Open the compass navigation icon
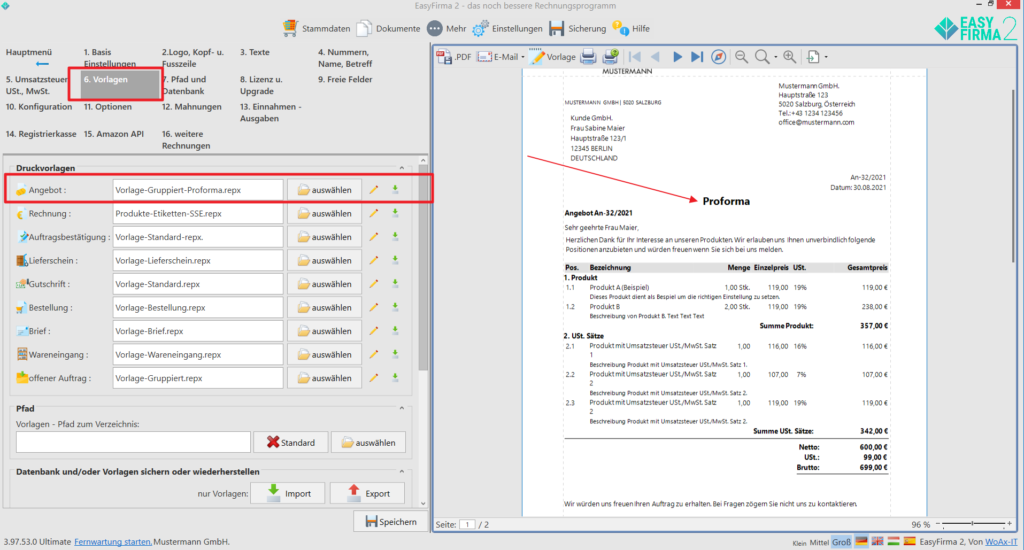1024x550 pixels. [x=718, y=57]
